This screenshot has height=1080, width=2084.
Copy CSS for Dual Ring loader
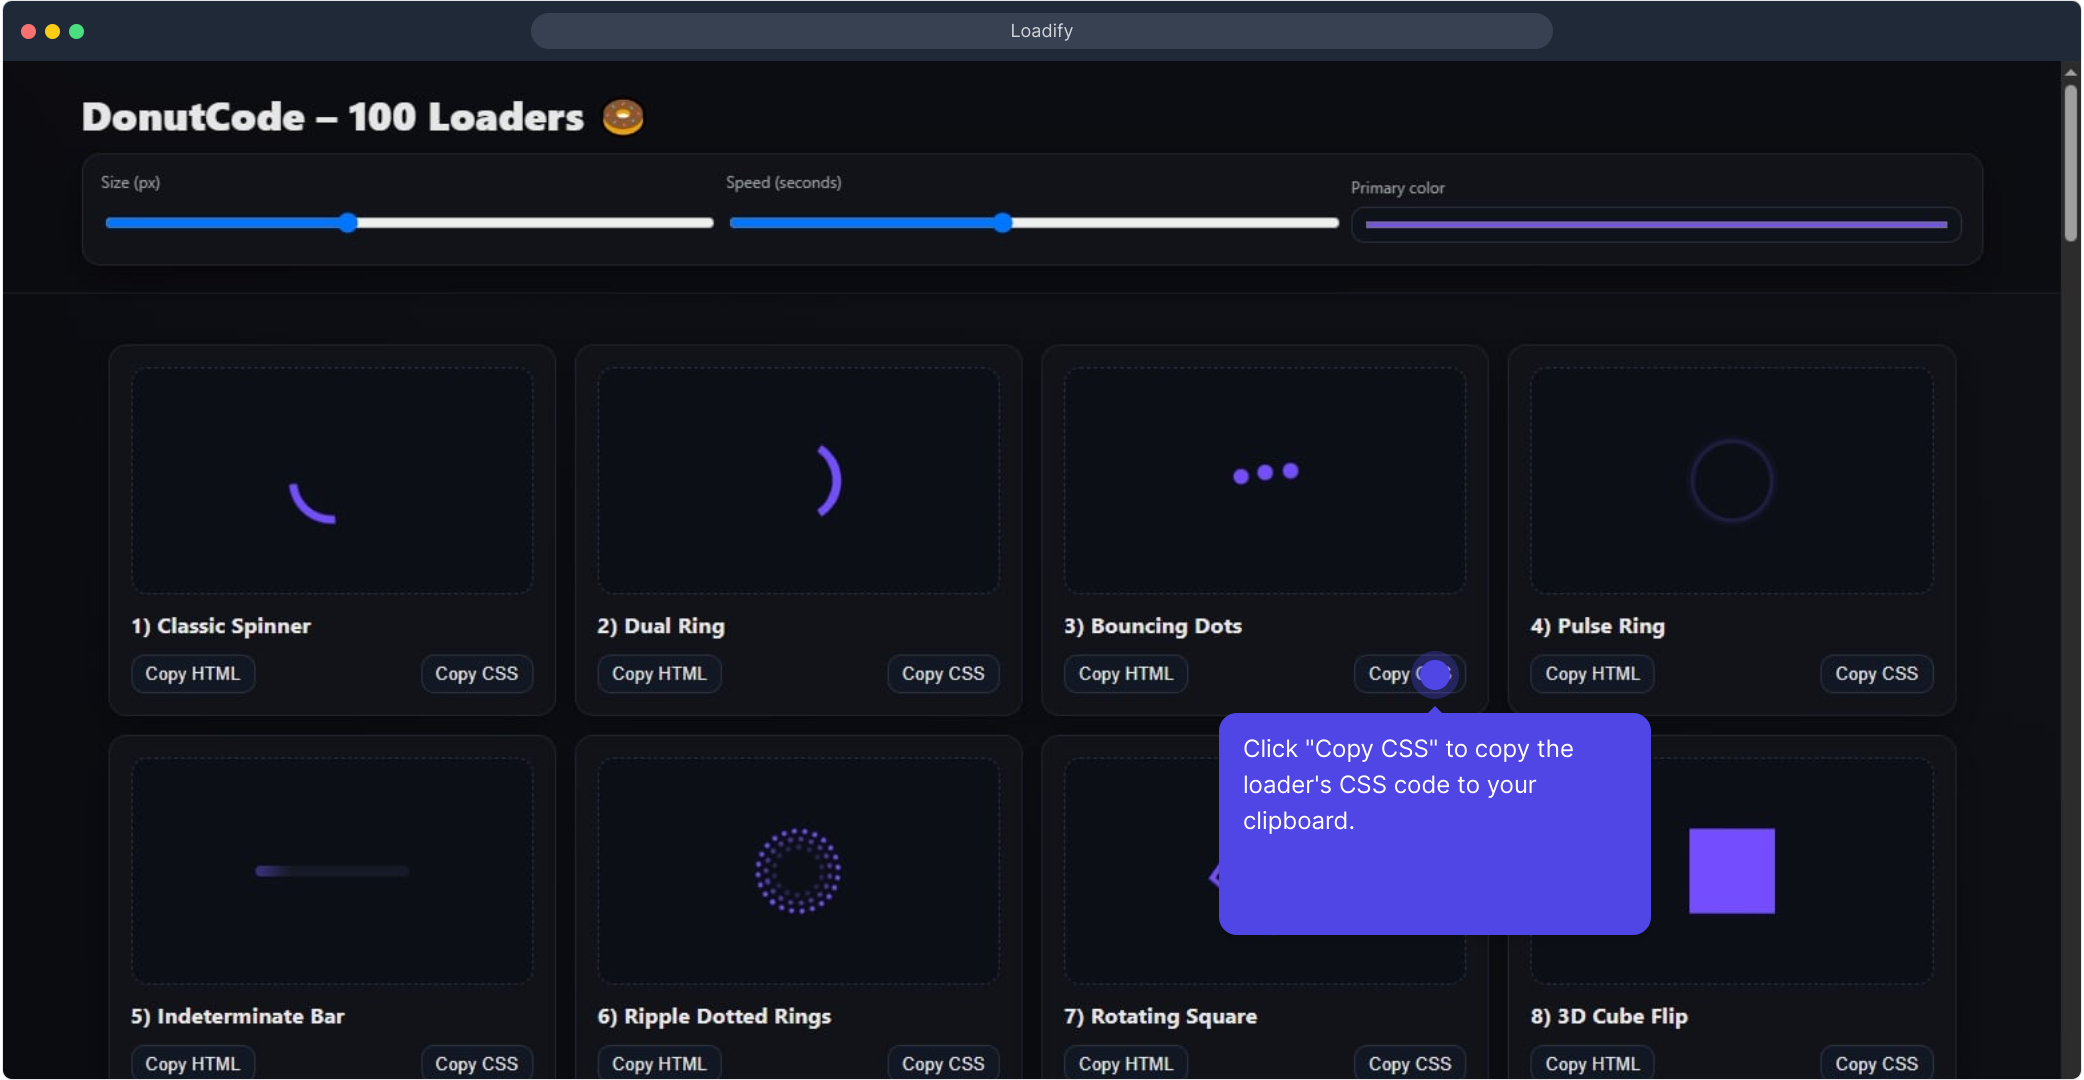943,674
